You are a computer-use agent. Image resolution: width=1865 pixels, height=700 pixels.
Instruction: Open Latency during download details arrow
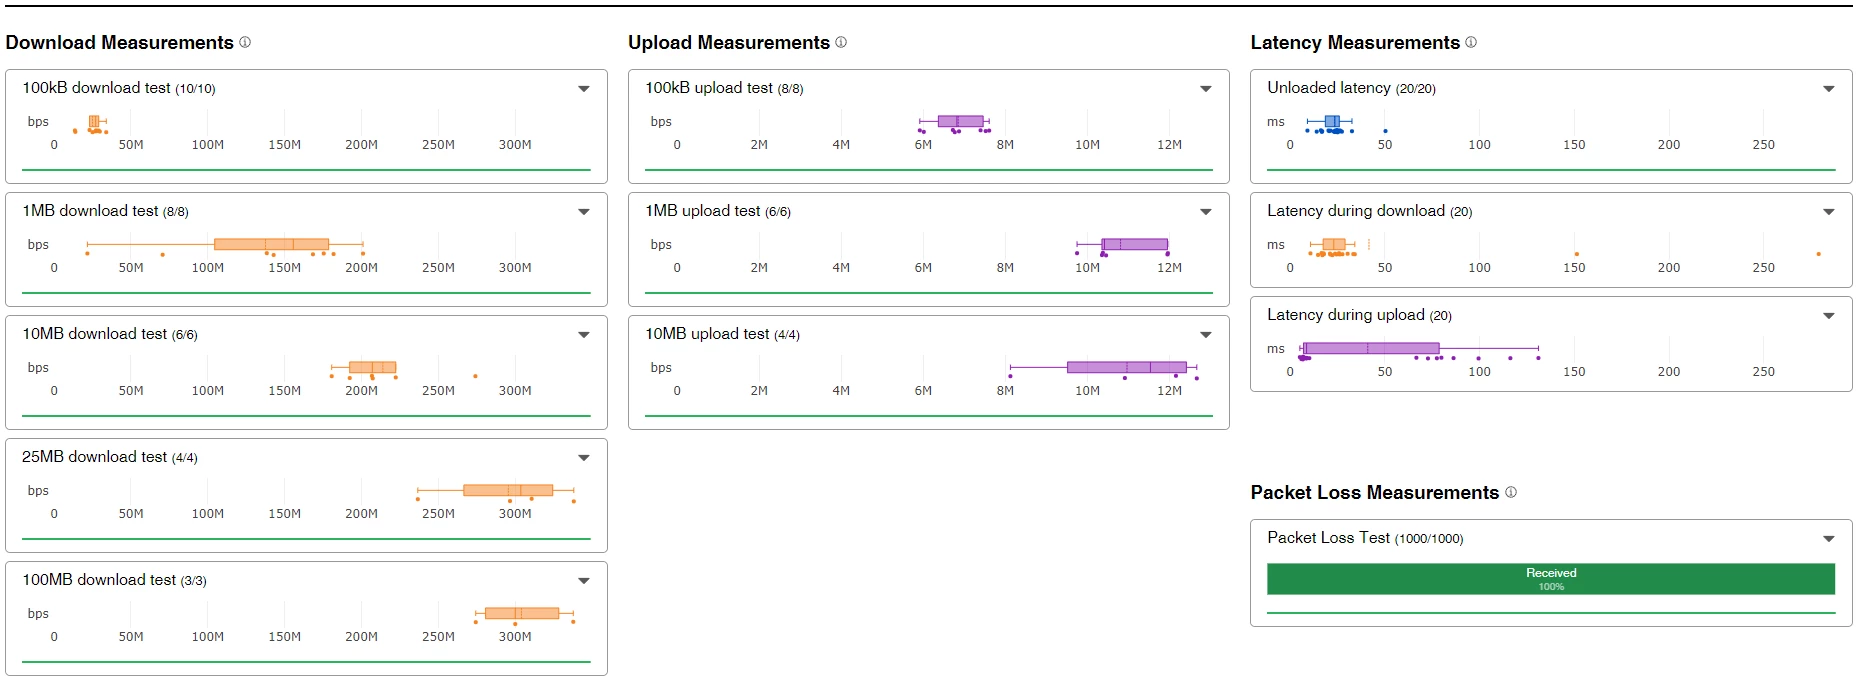[x=1829, y=212]
